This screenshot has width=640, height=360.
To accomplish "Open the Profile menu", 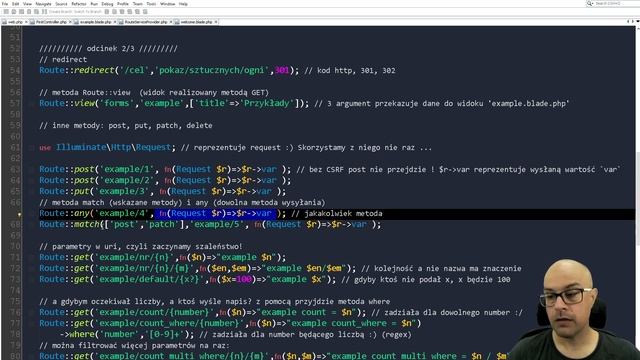I will (122, 4).
